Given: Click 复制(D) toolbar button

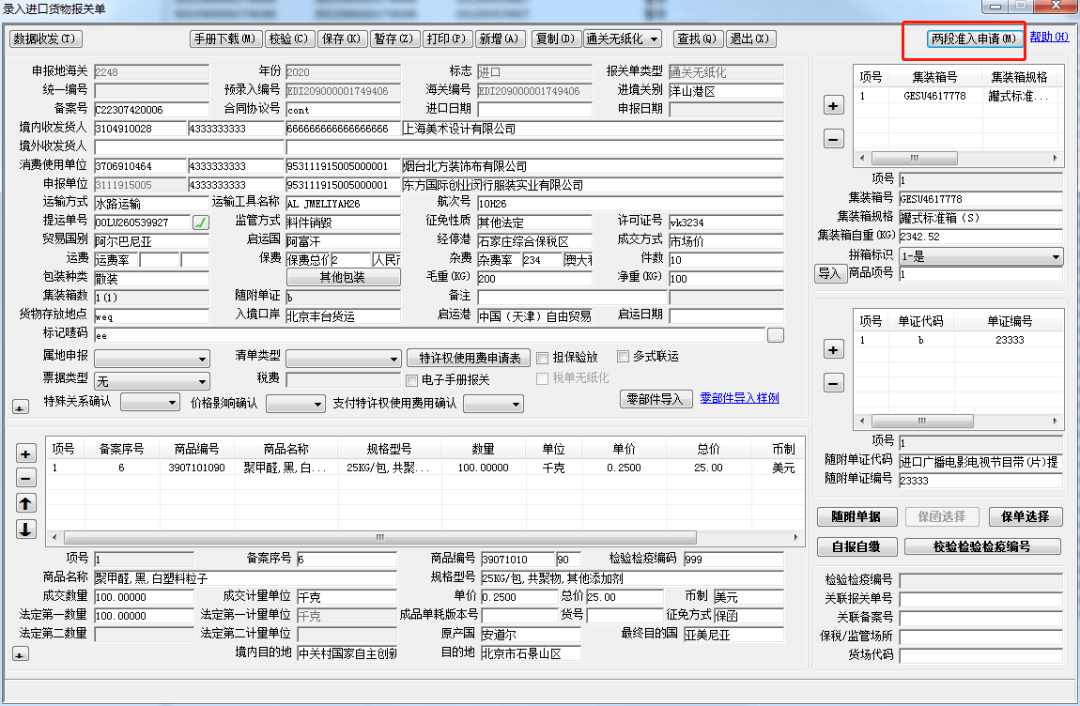Looking at the screenshot, I should coord(555,39).
